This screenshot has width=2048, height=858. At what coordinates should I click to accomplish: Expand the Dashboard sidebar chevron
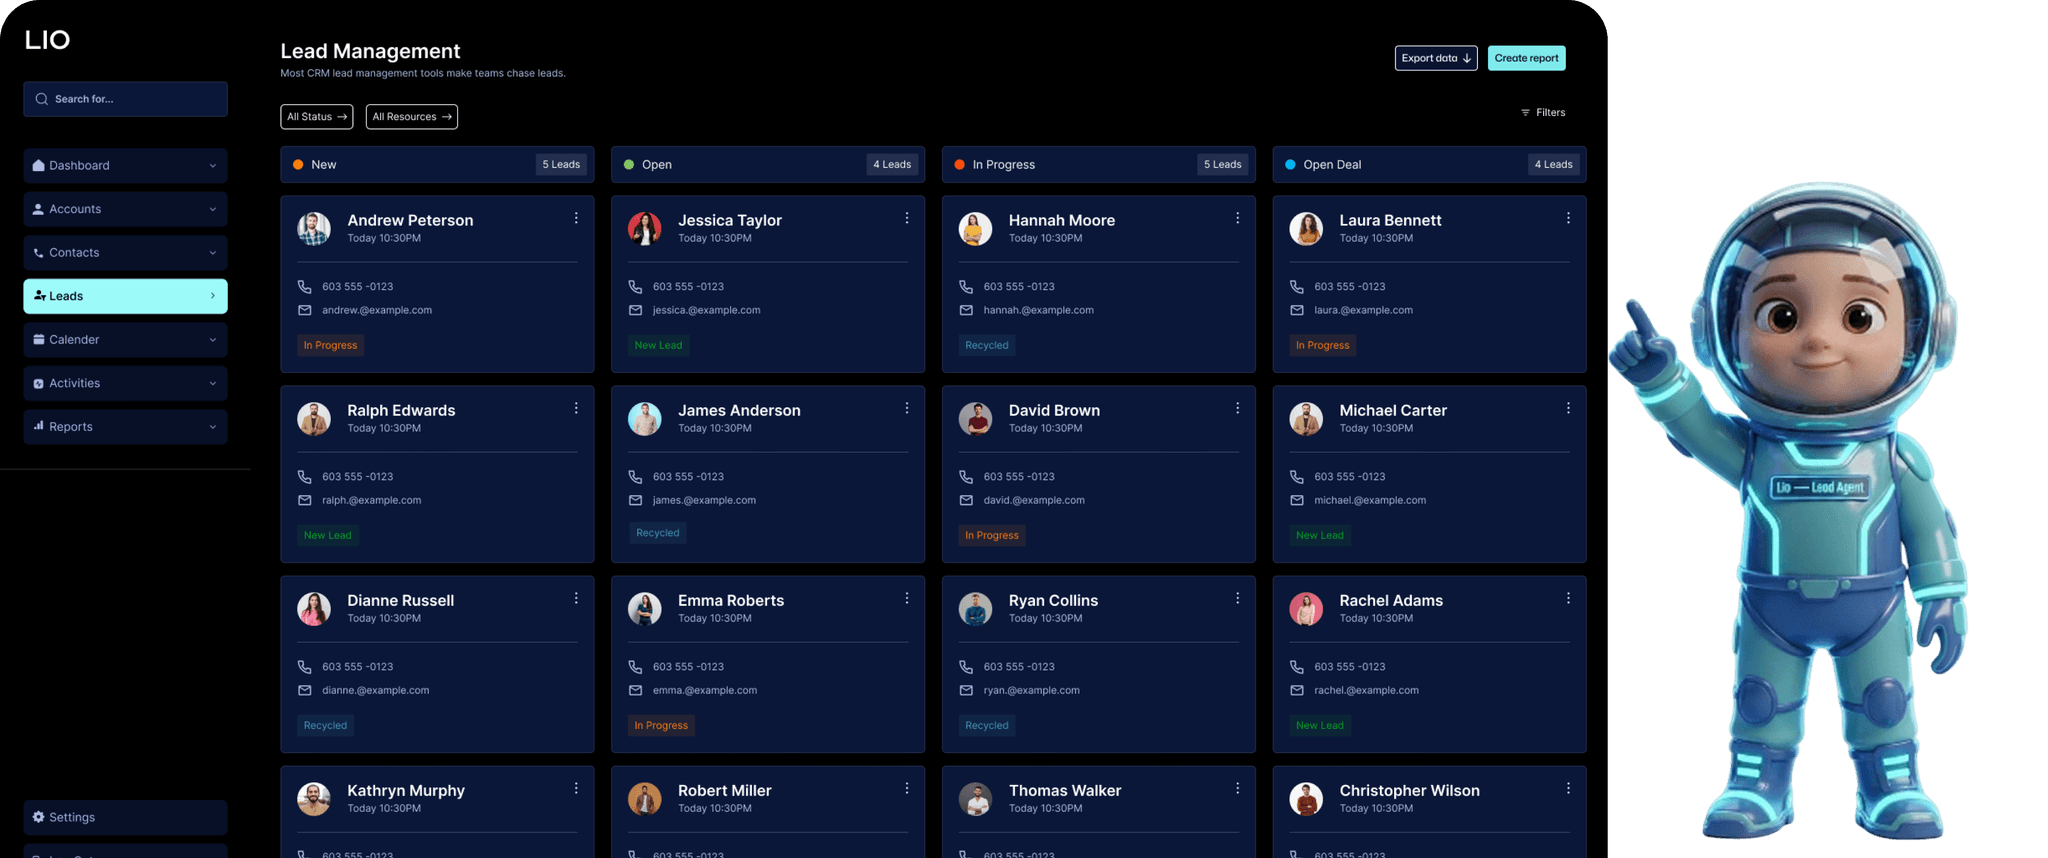212,166
